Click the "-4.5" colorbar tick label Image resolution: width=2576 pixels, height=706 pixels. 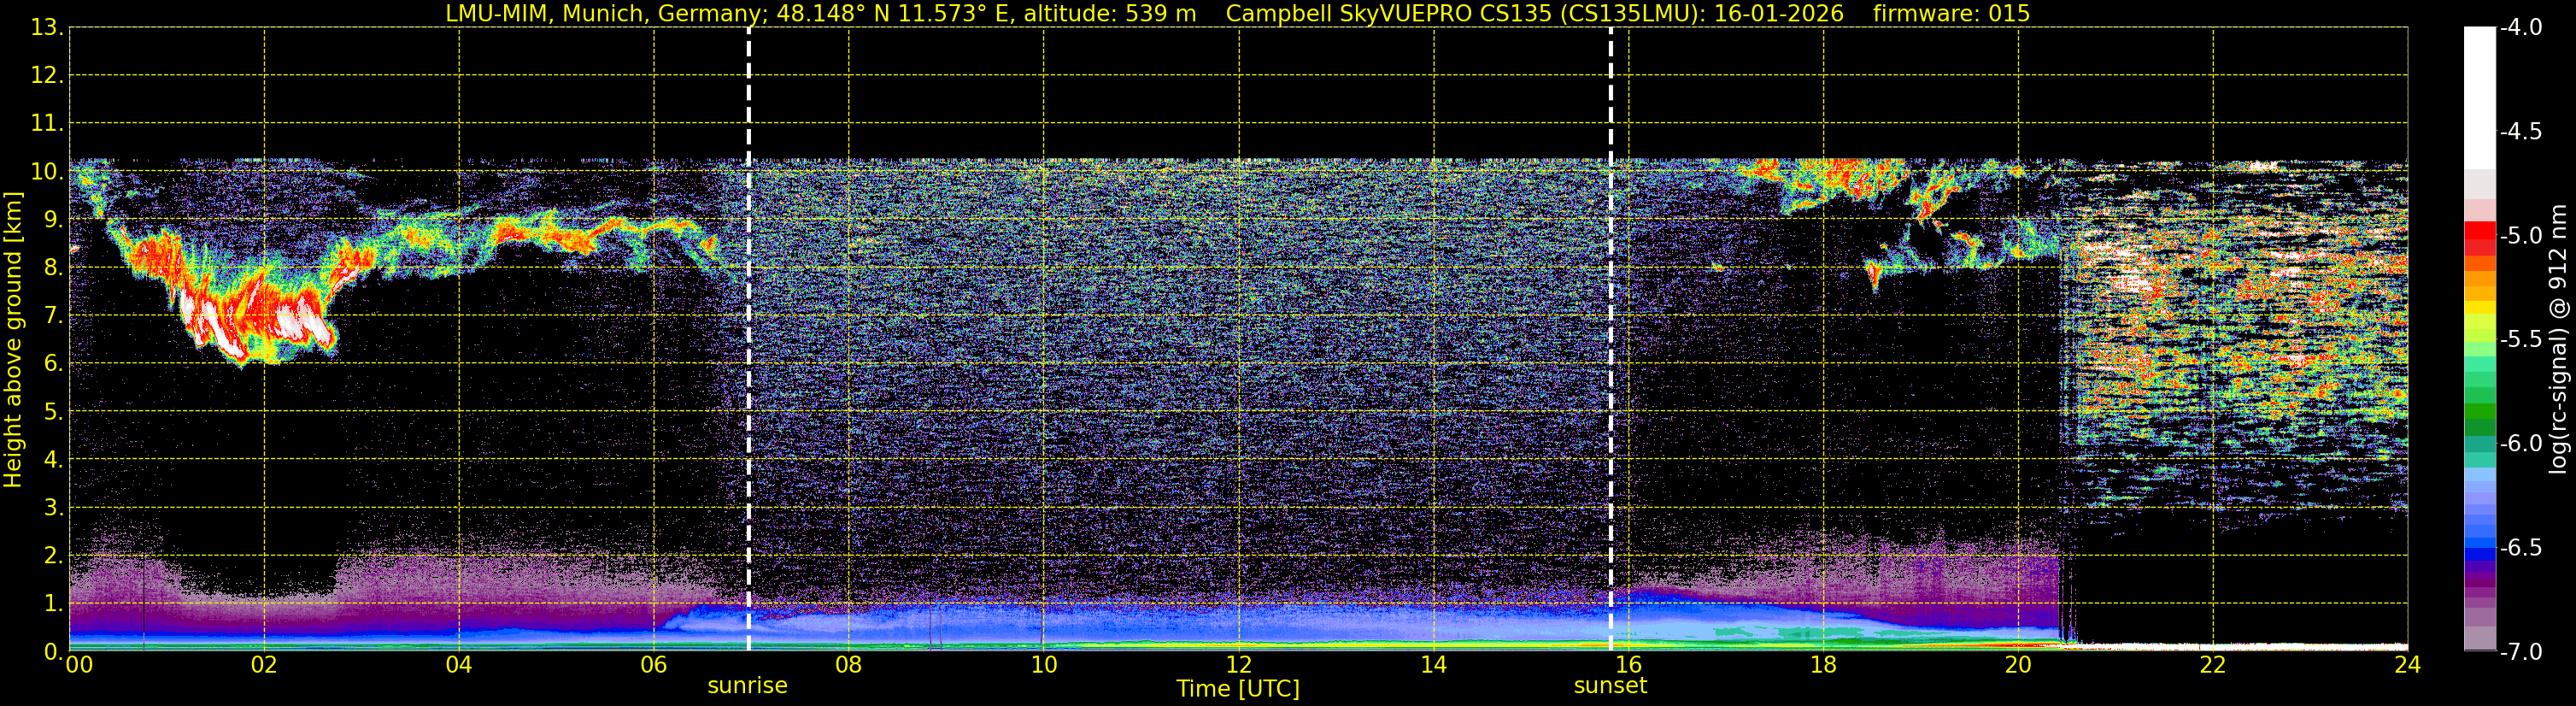point(2521,132)
